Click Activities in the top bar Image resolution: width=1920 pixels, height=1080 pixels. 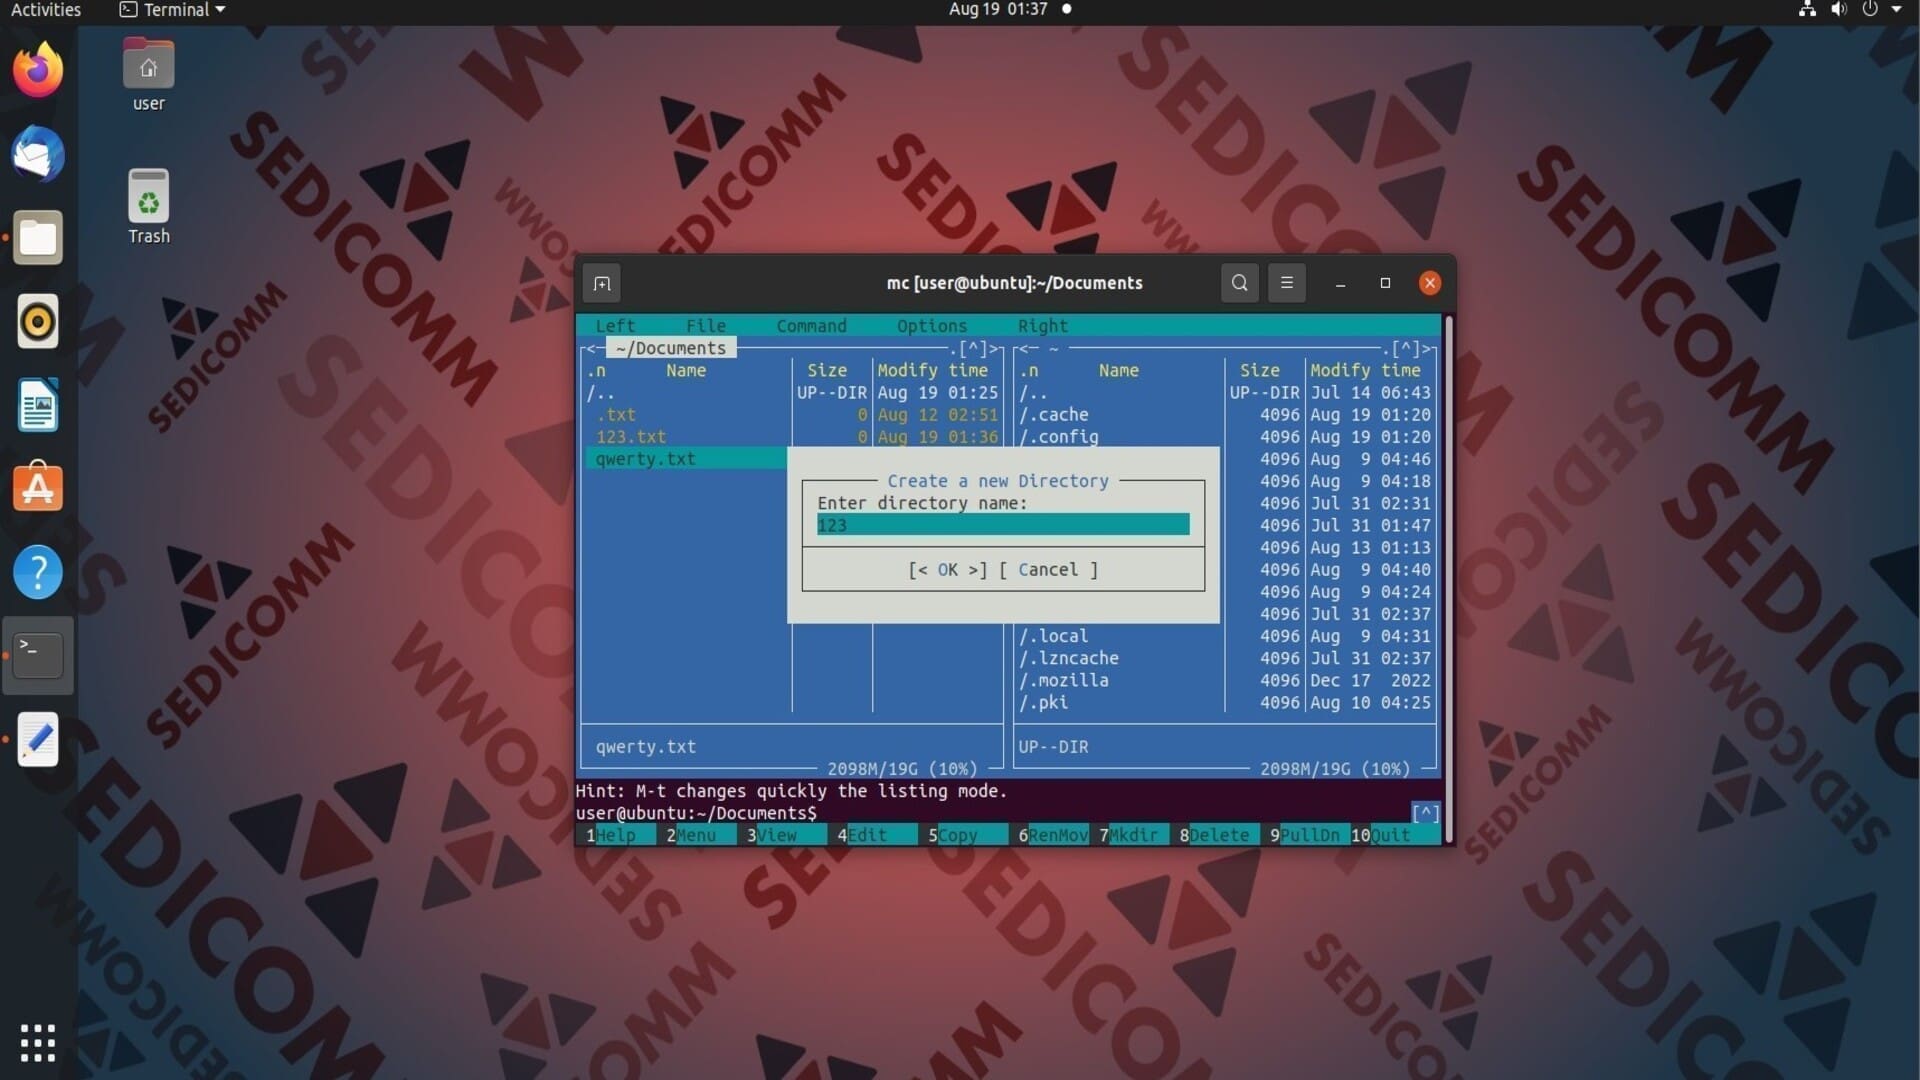[x=45, y=10]
